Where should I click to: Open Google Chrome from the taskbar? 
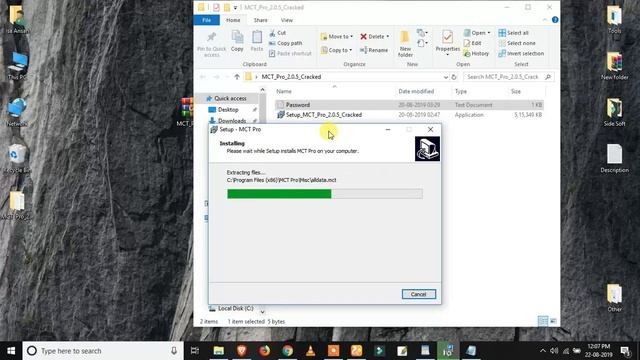tap(287, 351)
